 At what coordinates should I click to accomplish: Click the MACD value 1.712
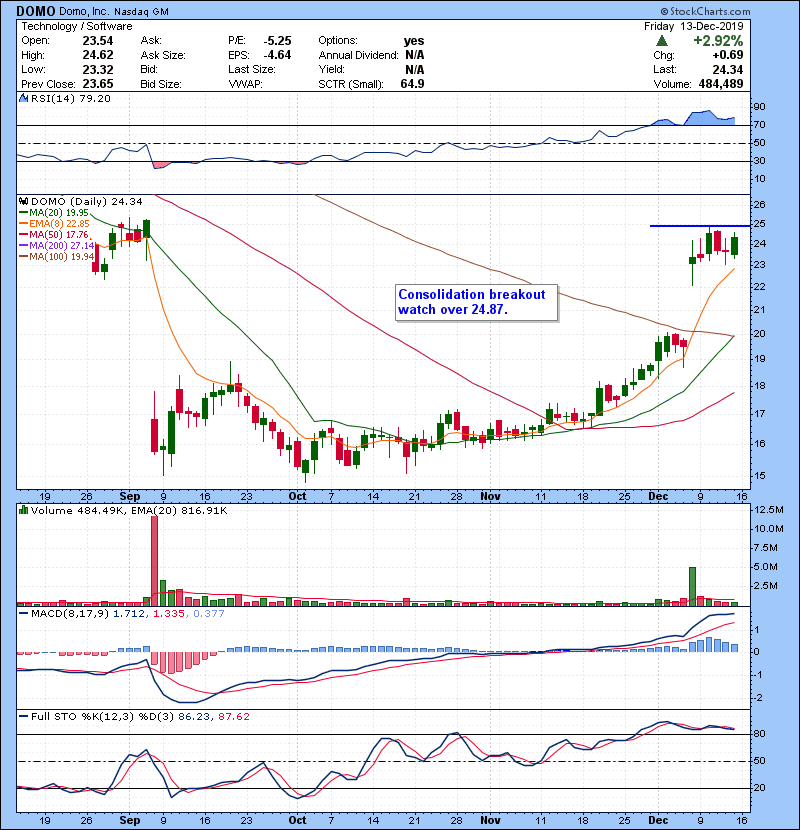[x=129, y=614]
